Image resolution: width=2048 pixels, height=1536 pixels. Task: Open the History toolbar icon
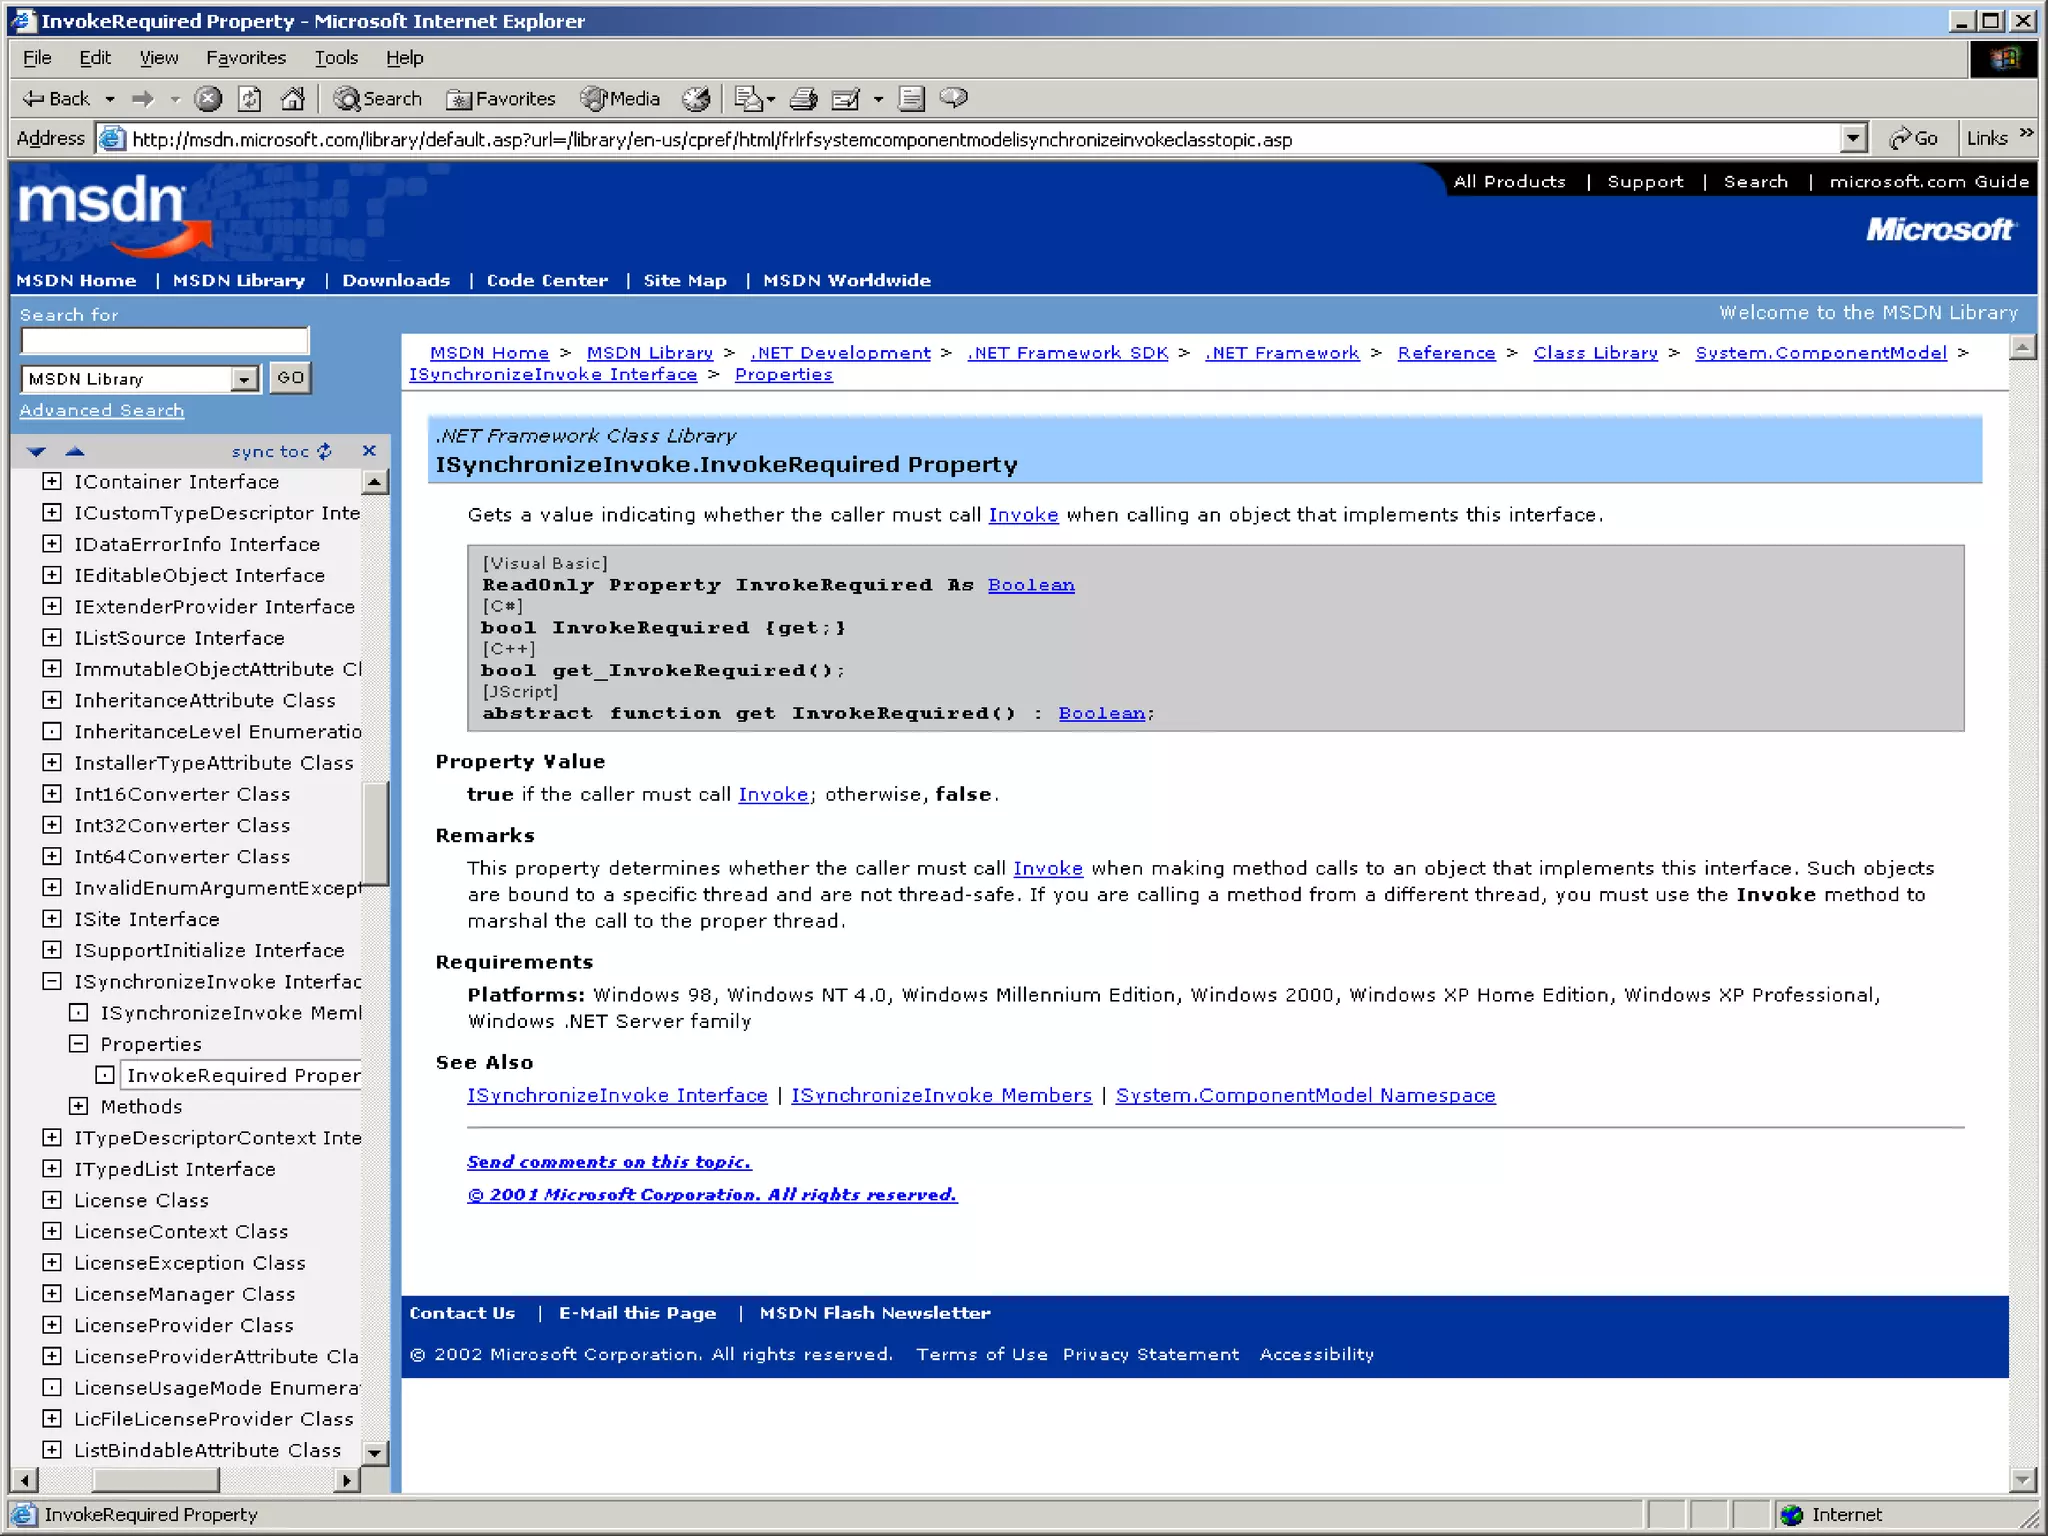pos(696,98)
